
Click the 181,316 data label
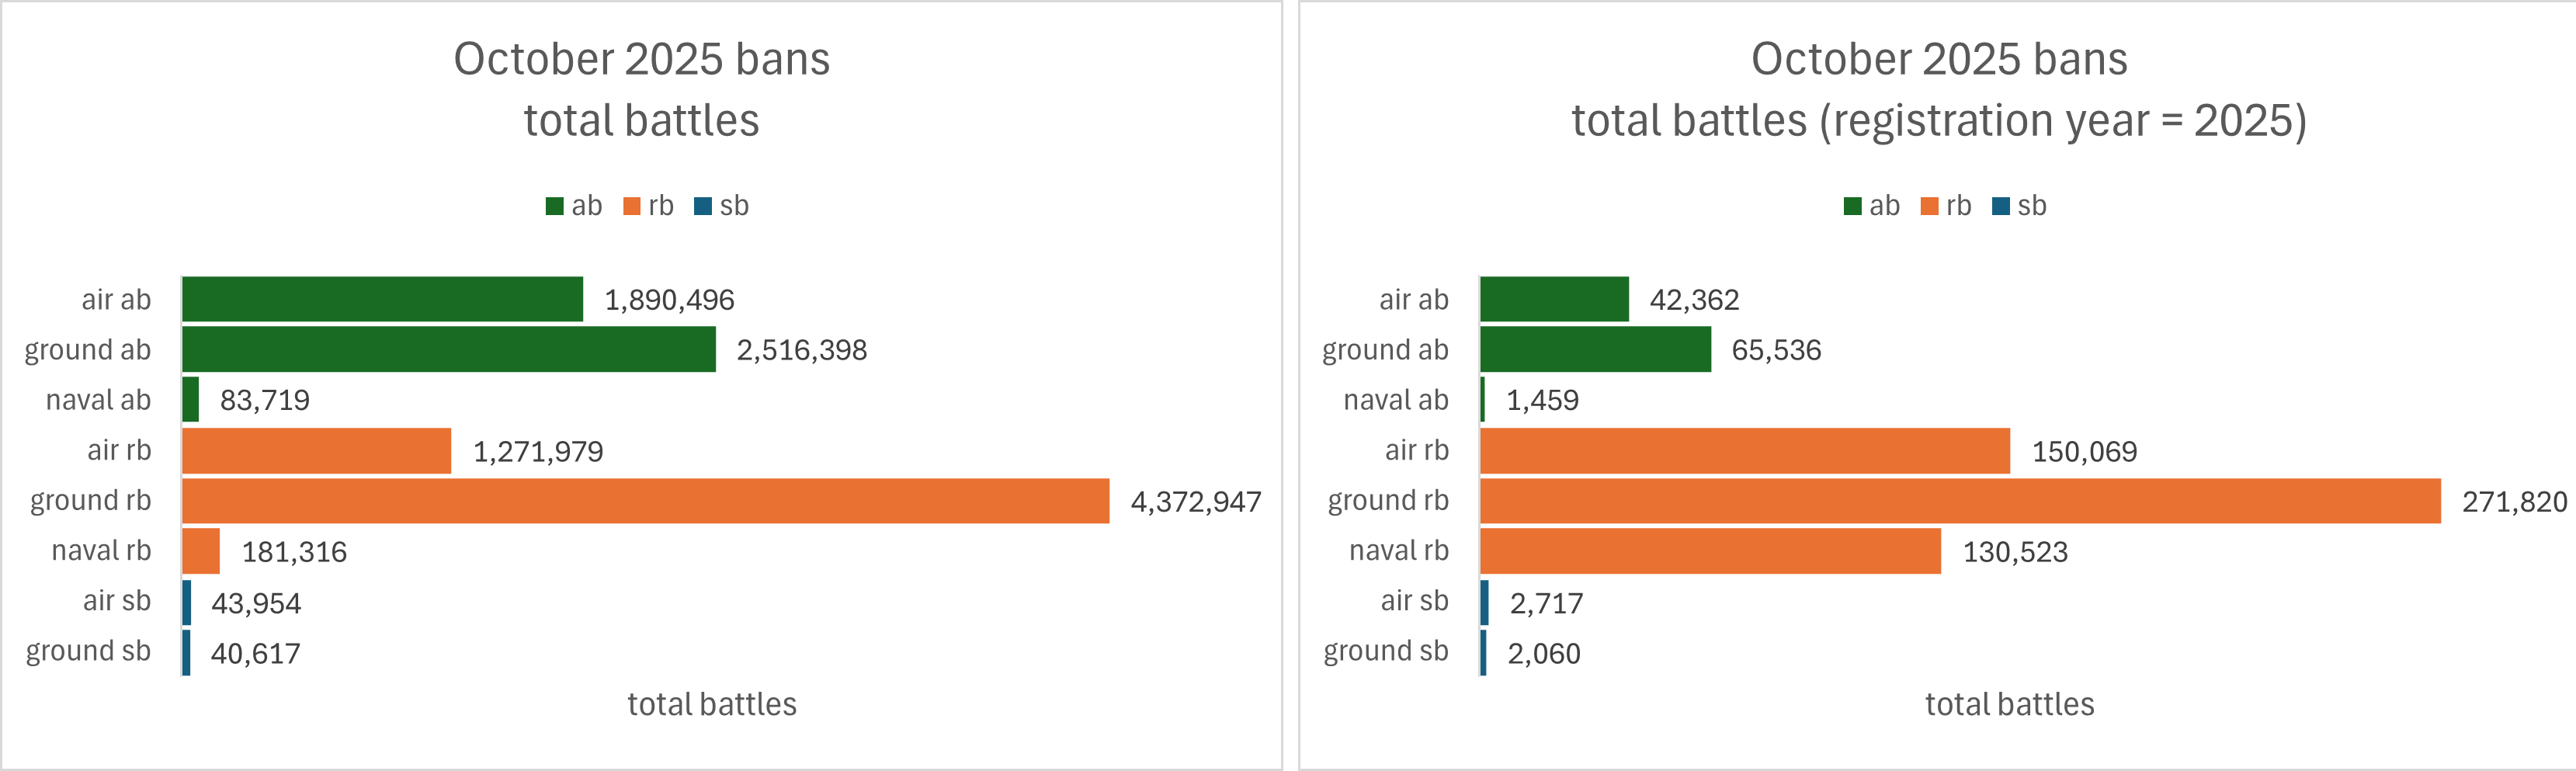pyautogui.click(x=294, y=552)
